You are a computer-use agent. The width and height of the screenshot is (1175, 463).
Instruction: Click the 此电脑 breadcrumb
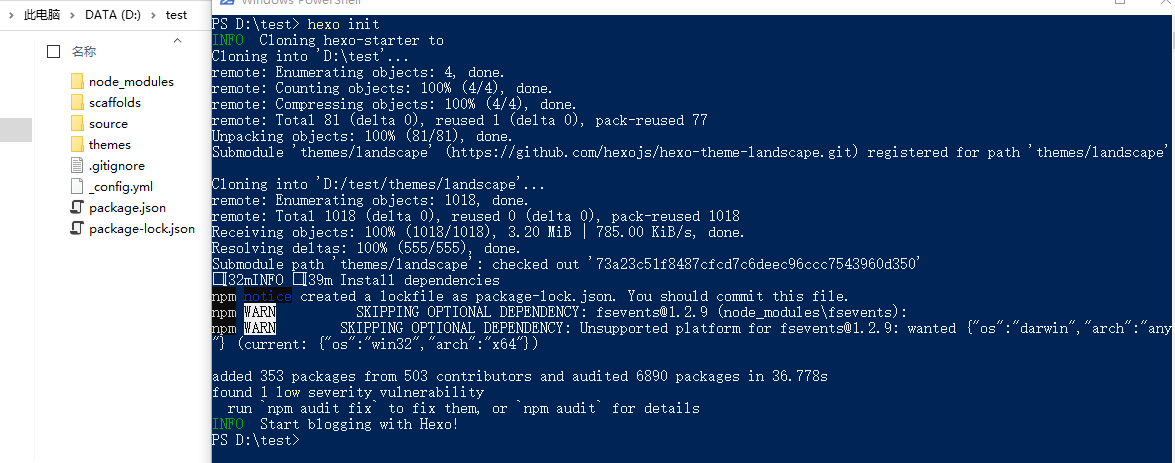(x=42, y=15)
